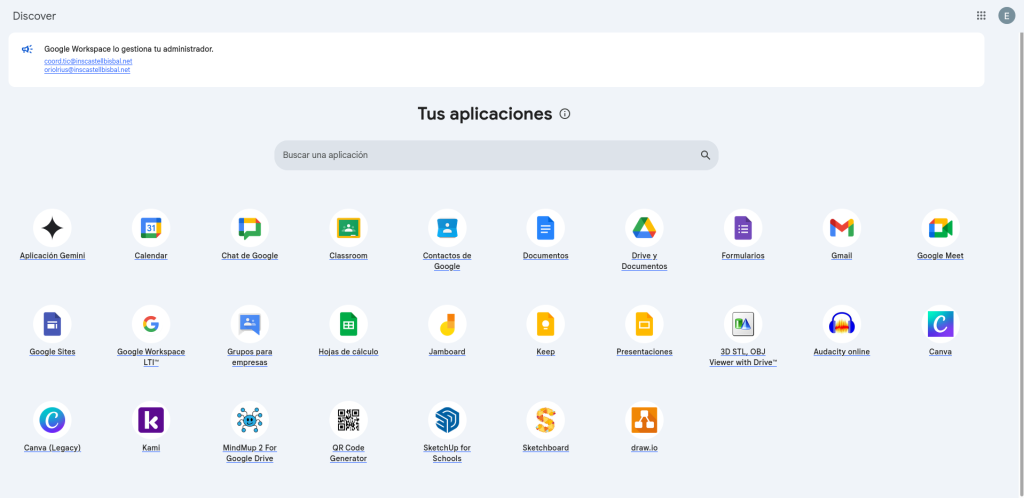Open the draw.io app icon
The height and width of the screenshot is (498, 1024).
[x=644, y=420]
